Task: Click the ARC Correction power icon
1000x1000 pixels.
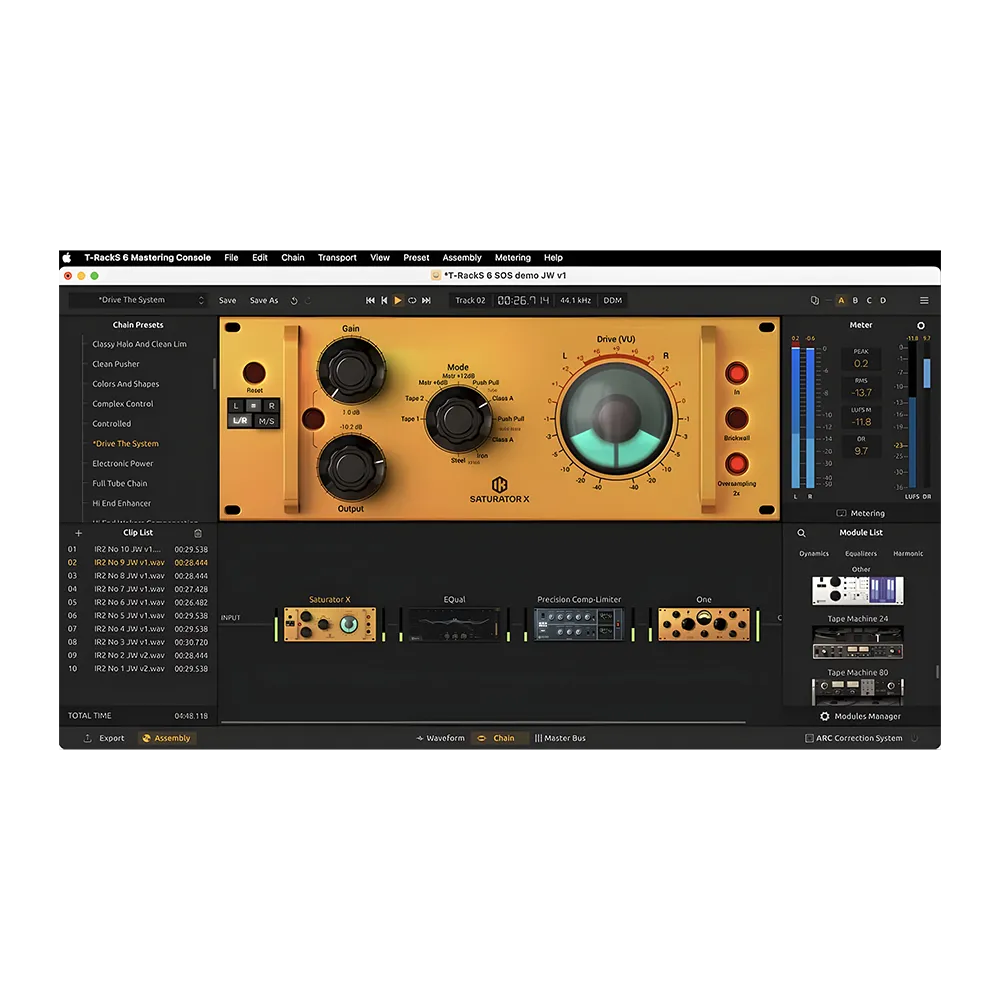Action: (x=915, y=738)
